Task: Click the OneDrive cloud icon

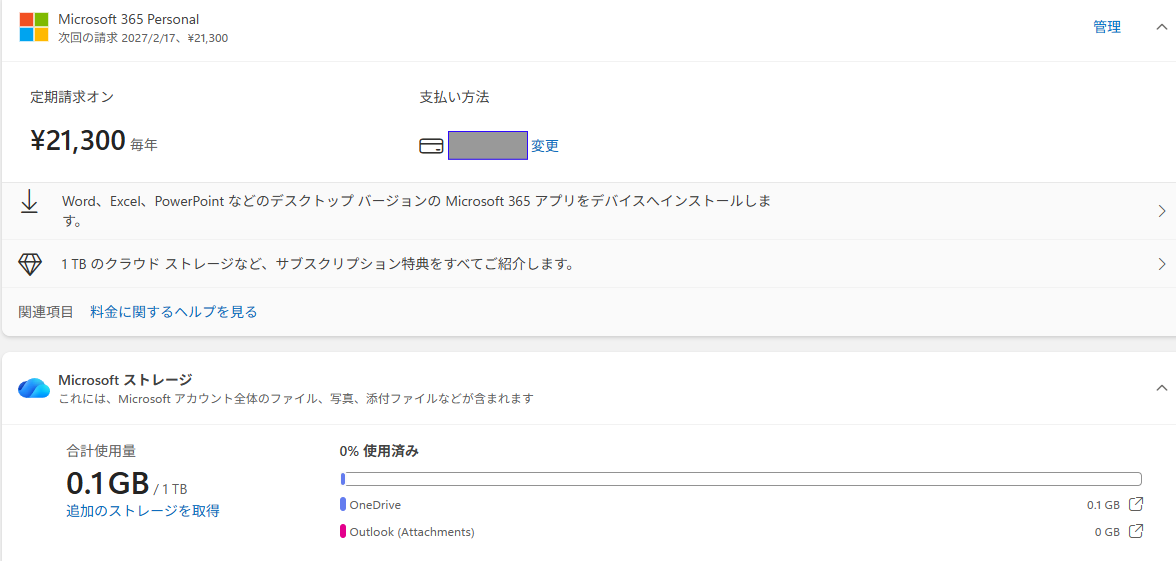Action: pos(34,388)
